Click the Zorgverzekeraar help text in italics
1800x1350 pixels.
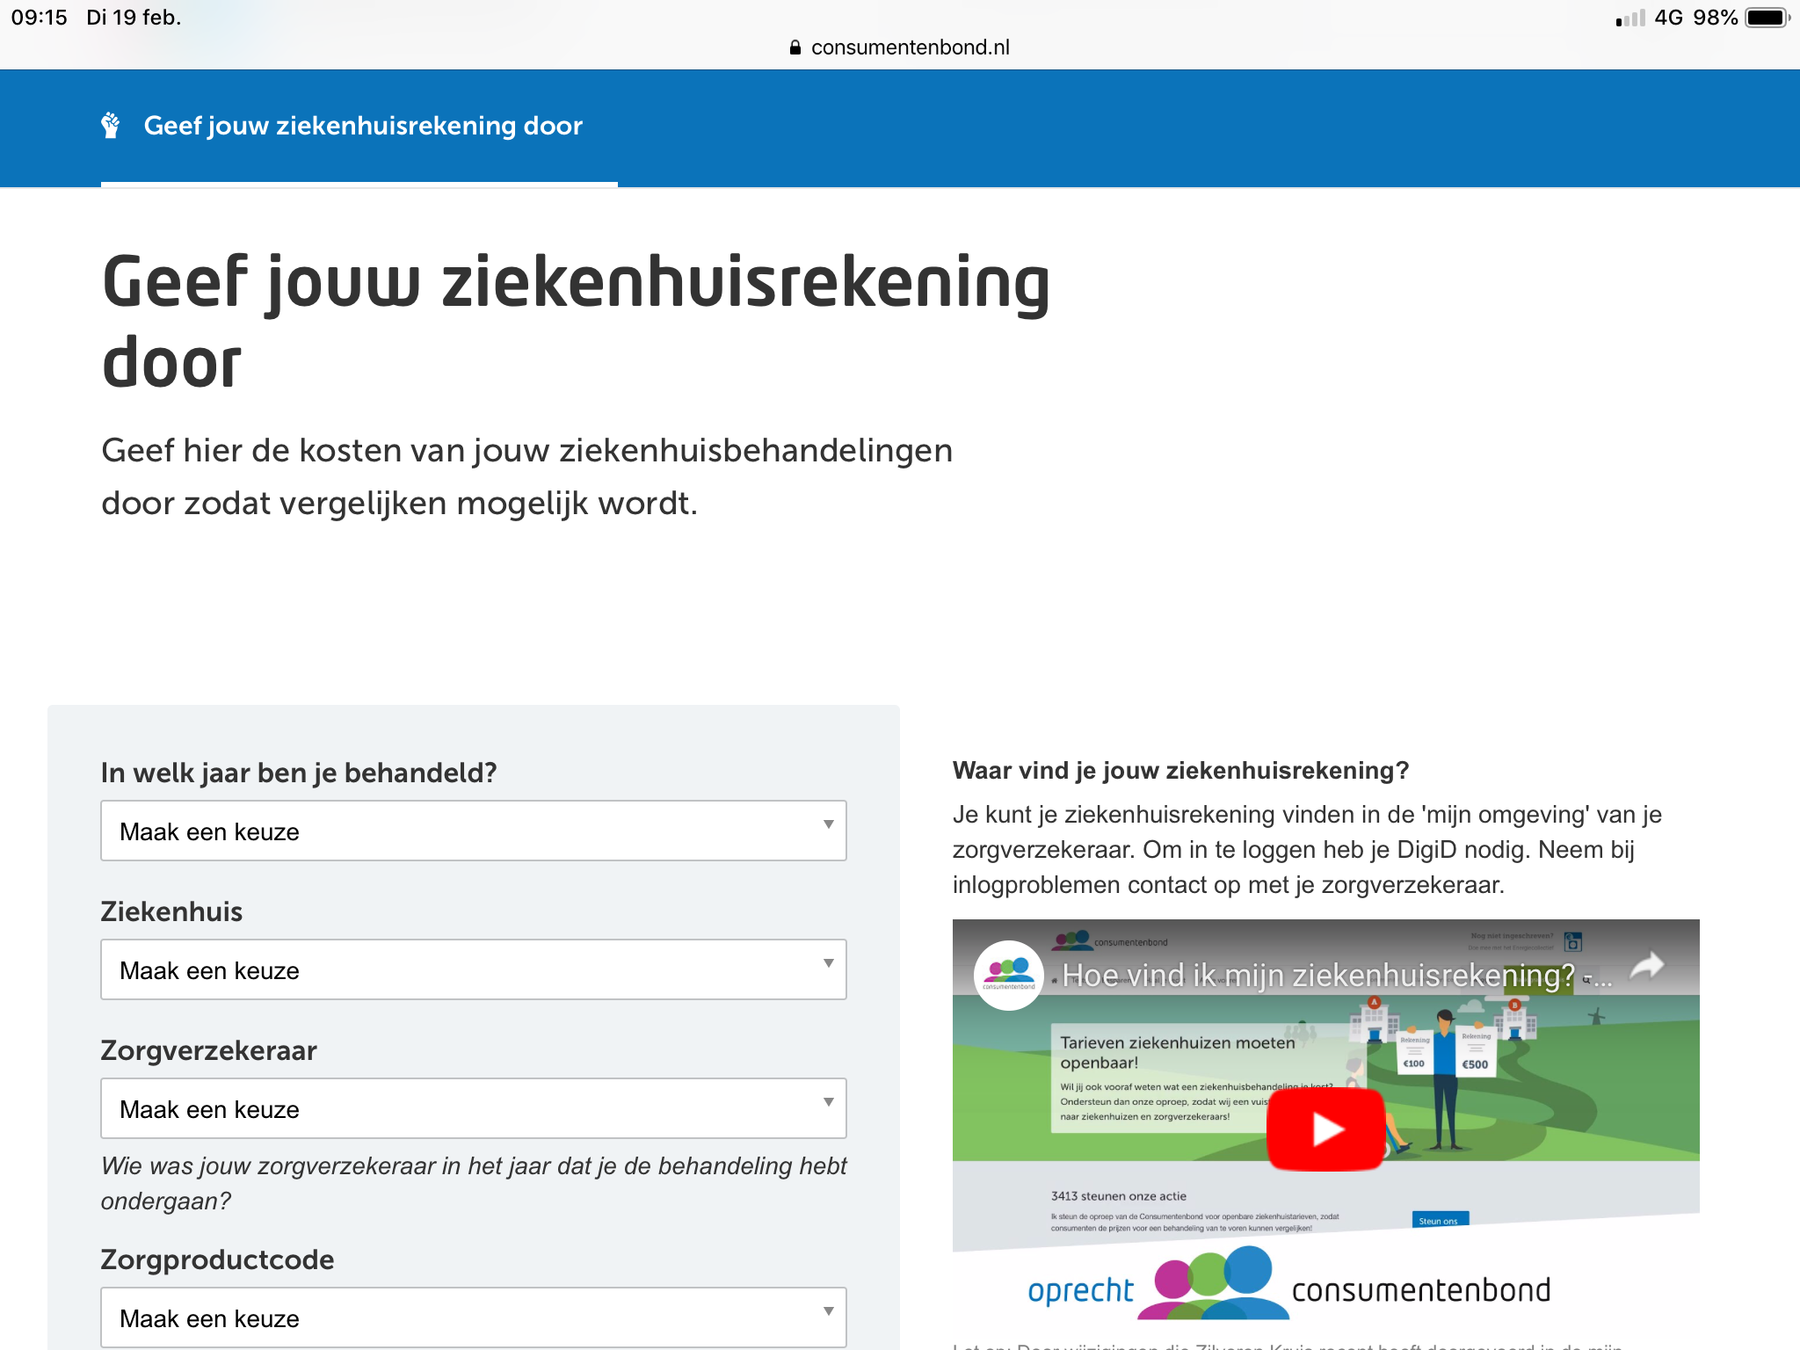point(473,1184)
